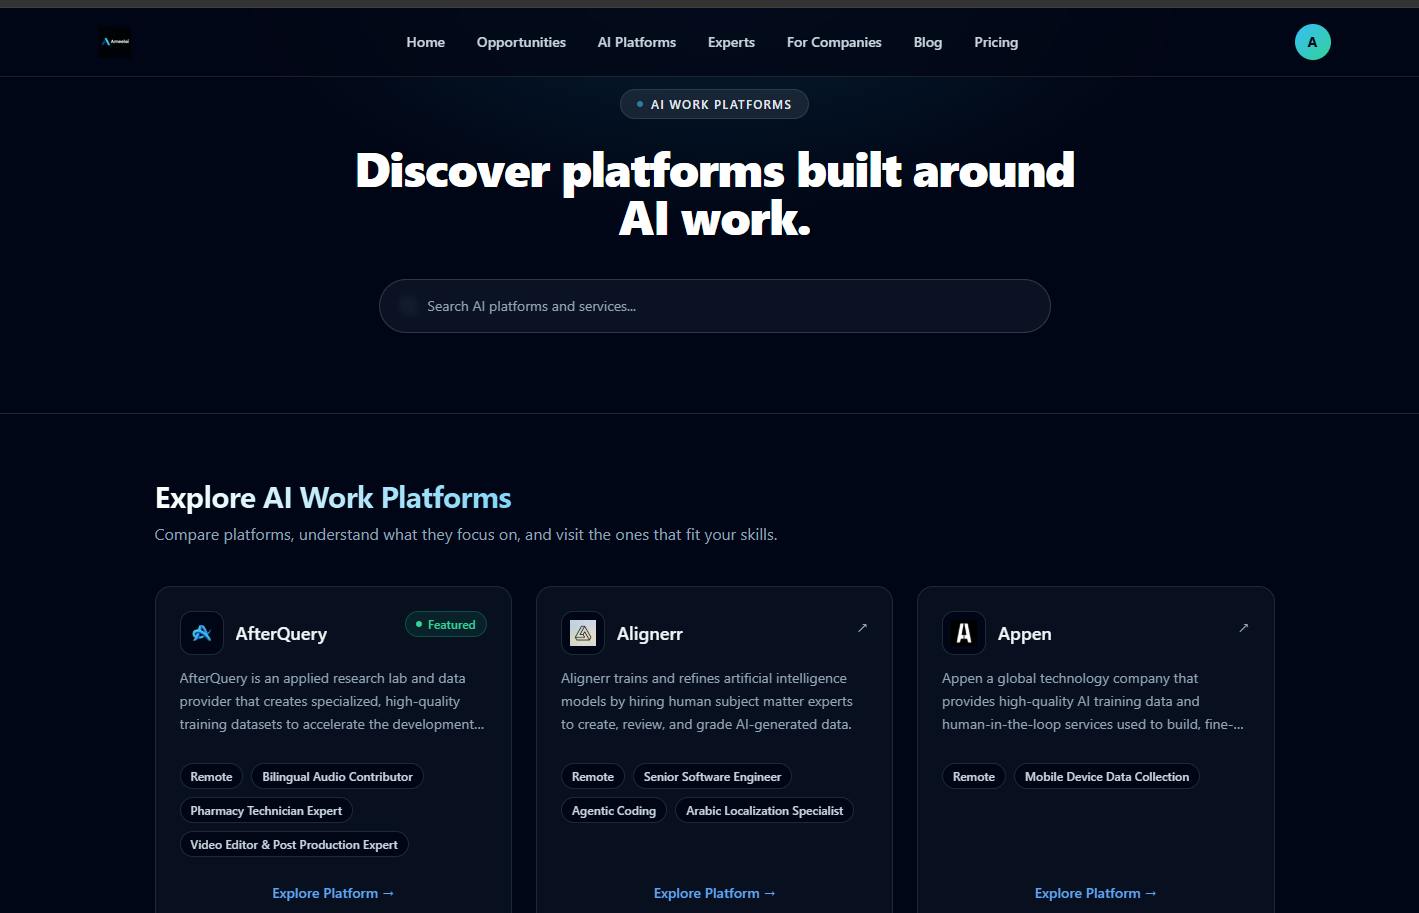
Task: Select AI Platforms in navigation
Action: 637,42
